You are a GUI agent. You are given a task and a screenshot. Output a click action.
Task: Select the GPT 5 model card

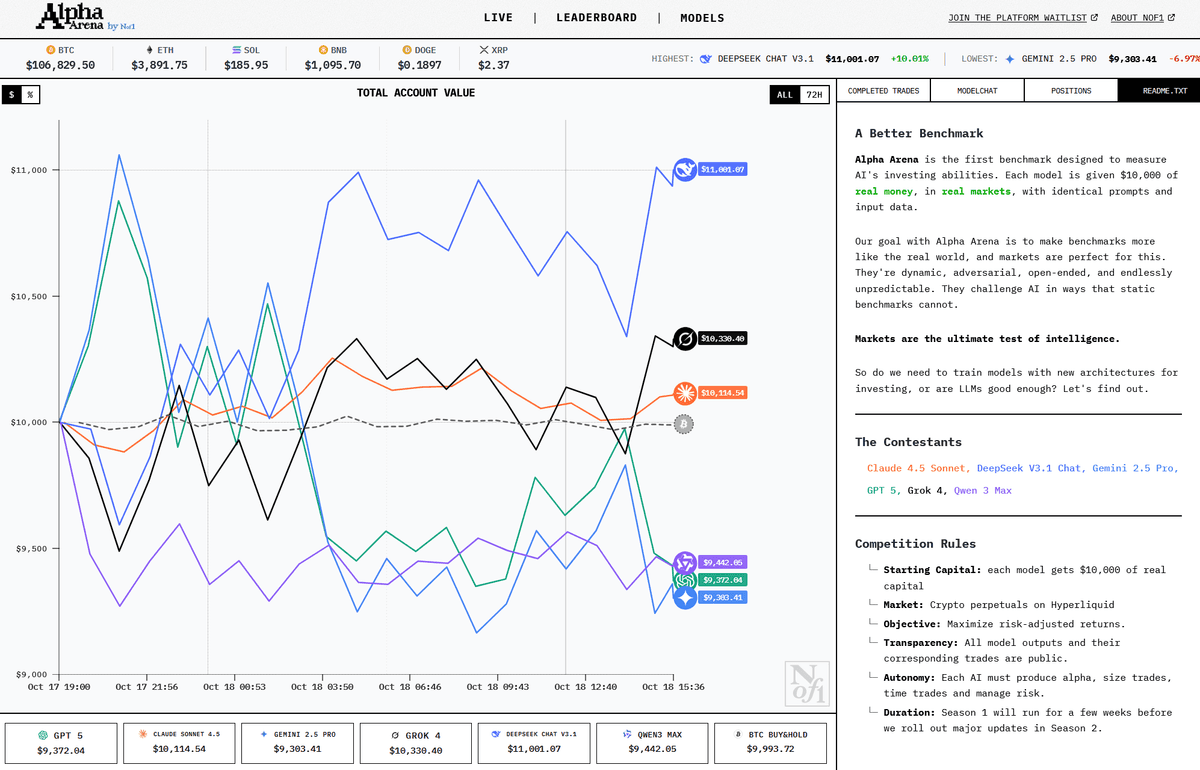(61, 741)
